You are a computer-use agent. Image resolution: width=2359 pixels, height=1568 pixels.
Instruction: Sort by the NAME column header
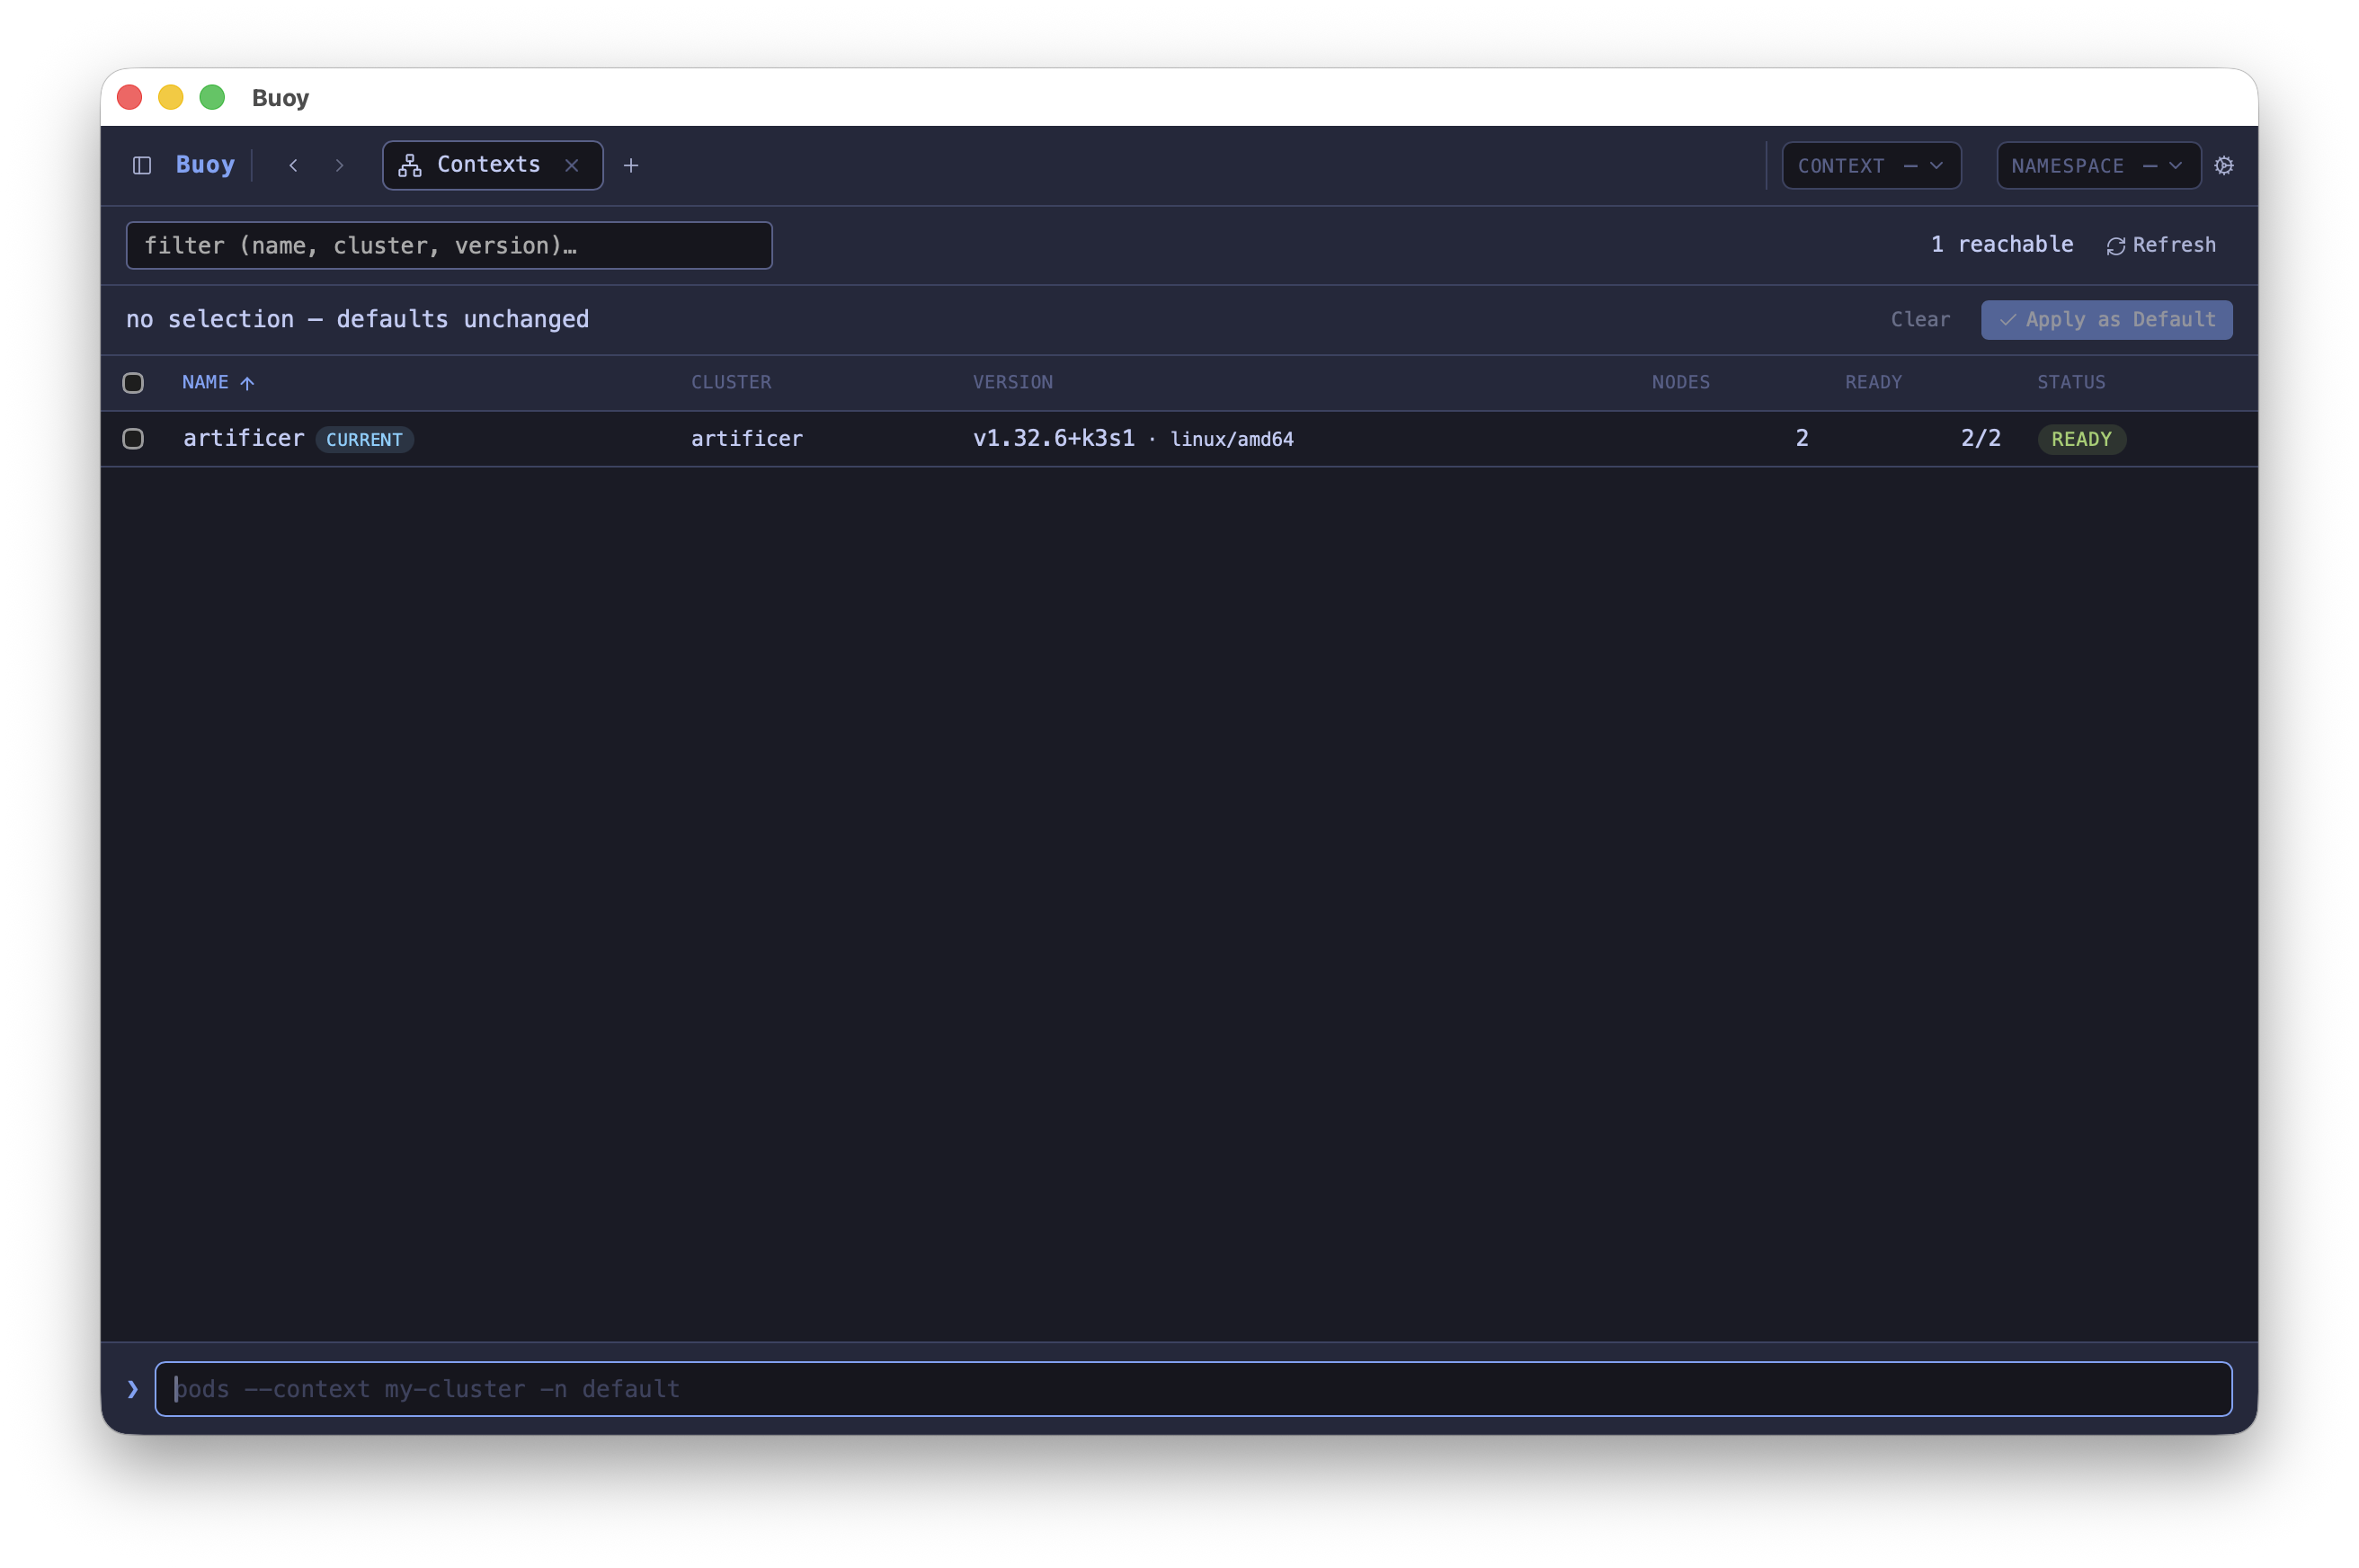218,382
